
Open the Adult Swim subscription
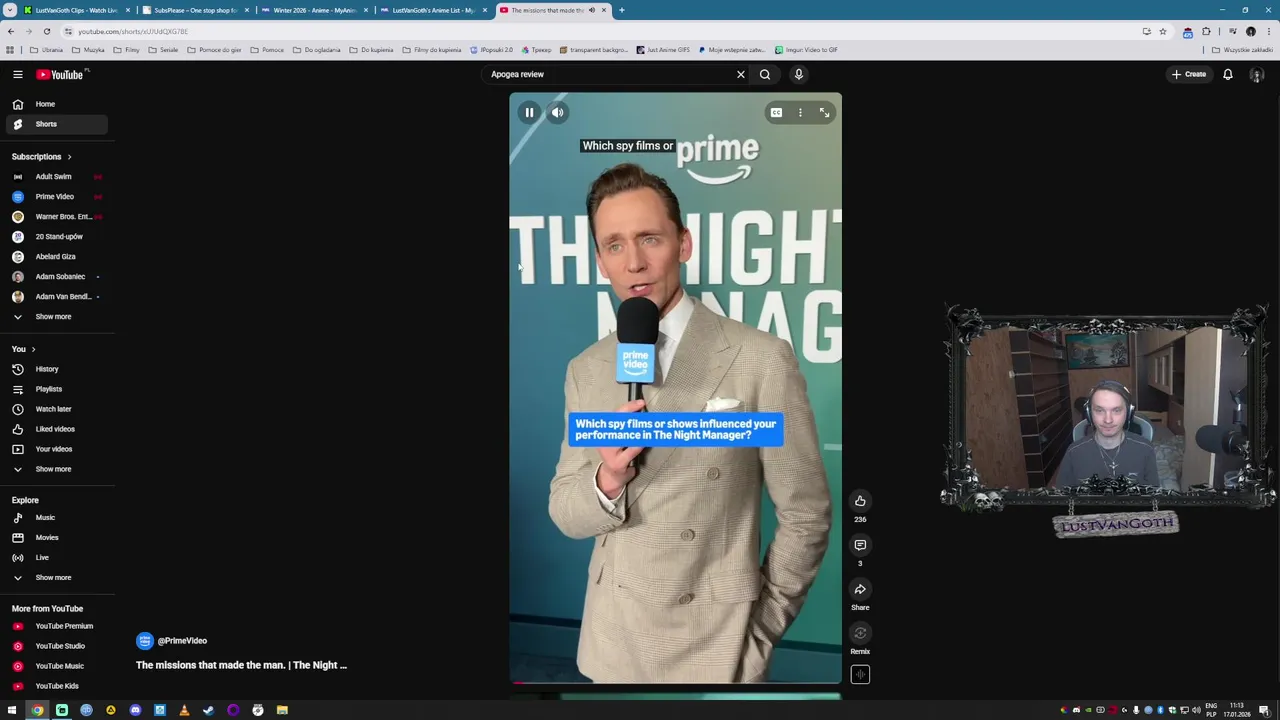(57, 176)
